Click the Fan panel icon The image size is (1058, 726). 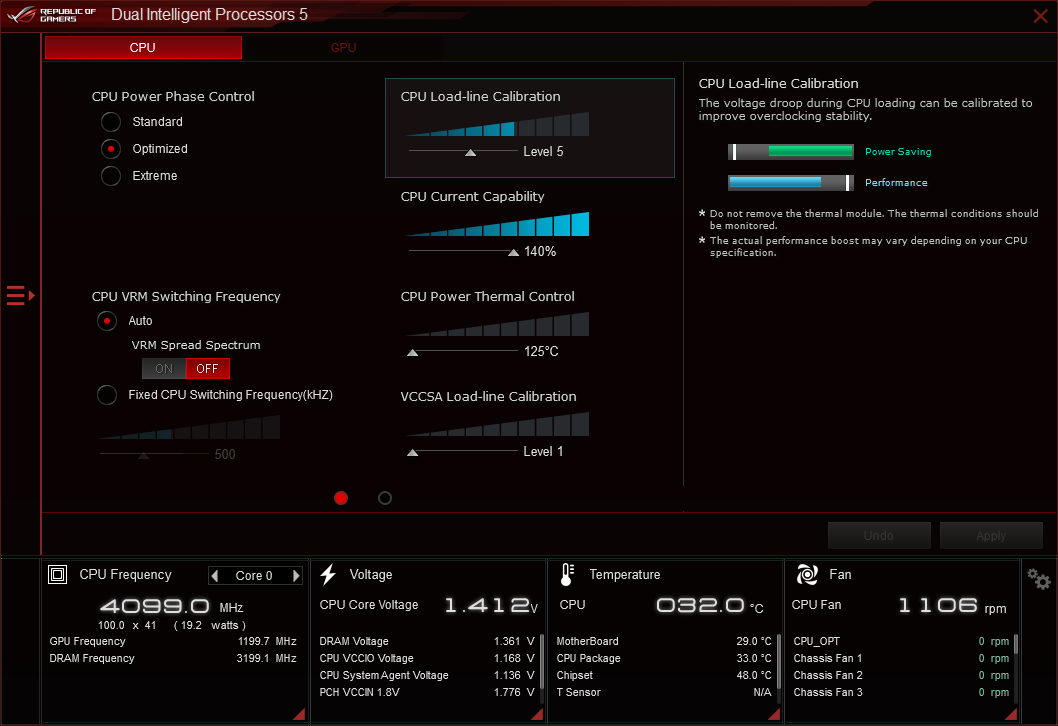click(807, 575)
